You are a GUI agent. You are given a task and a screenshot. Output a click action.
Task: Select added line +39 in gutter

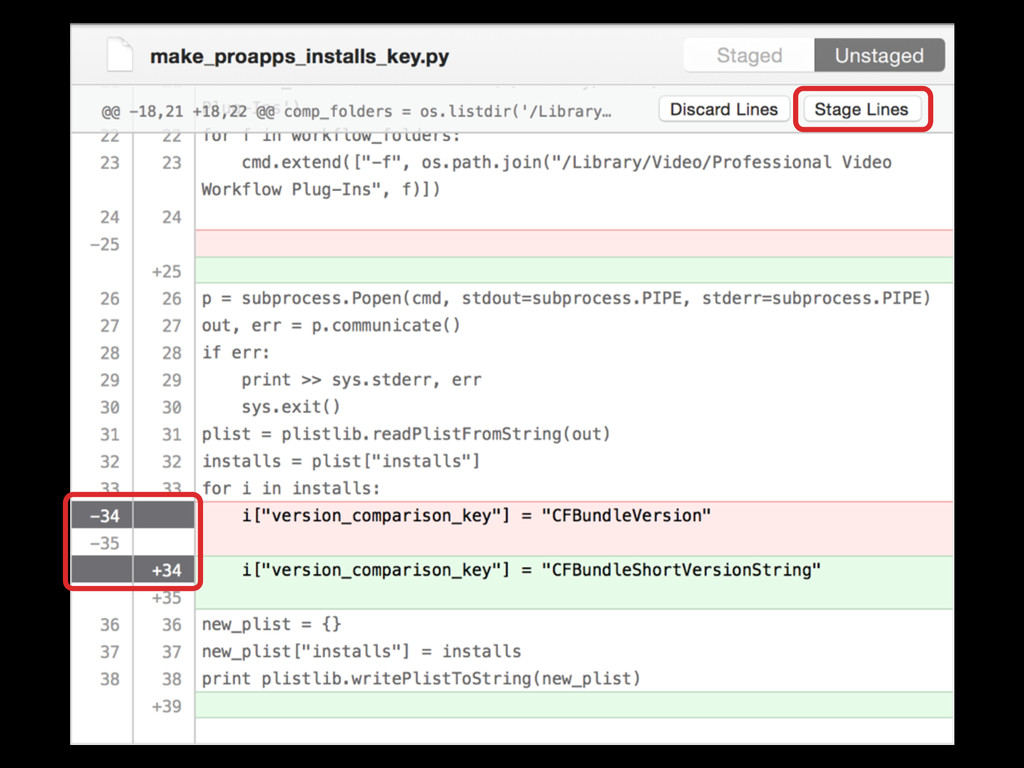166,706
